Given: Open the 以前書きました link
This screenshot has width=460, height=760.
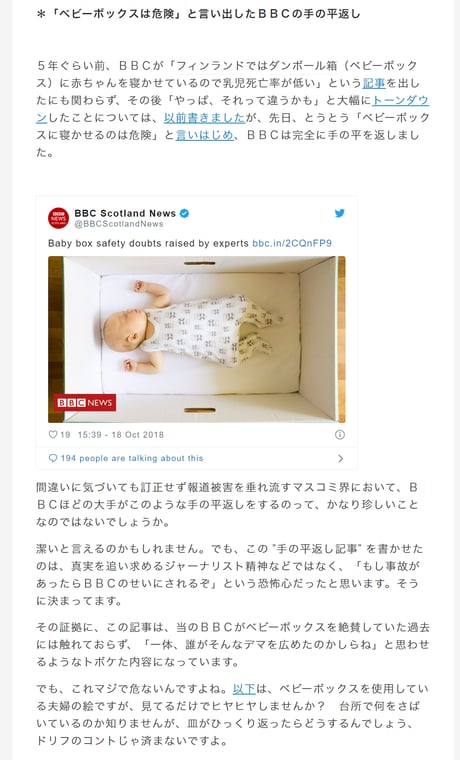Looking at the screenshot, I should point(204,118).
